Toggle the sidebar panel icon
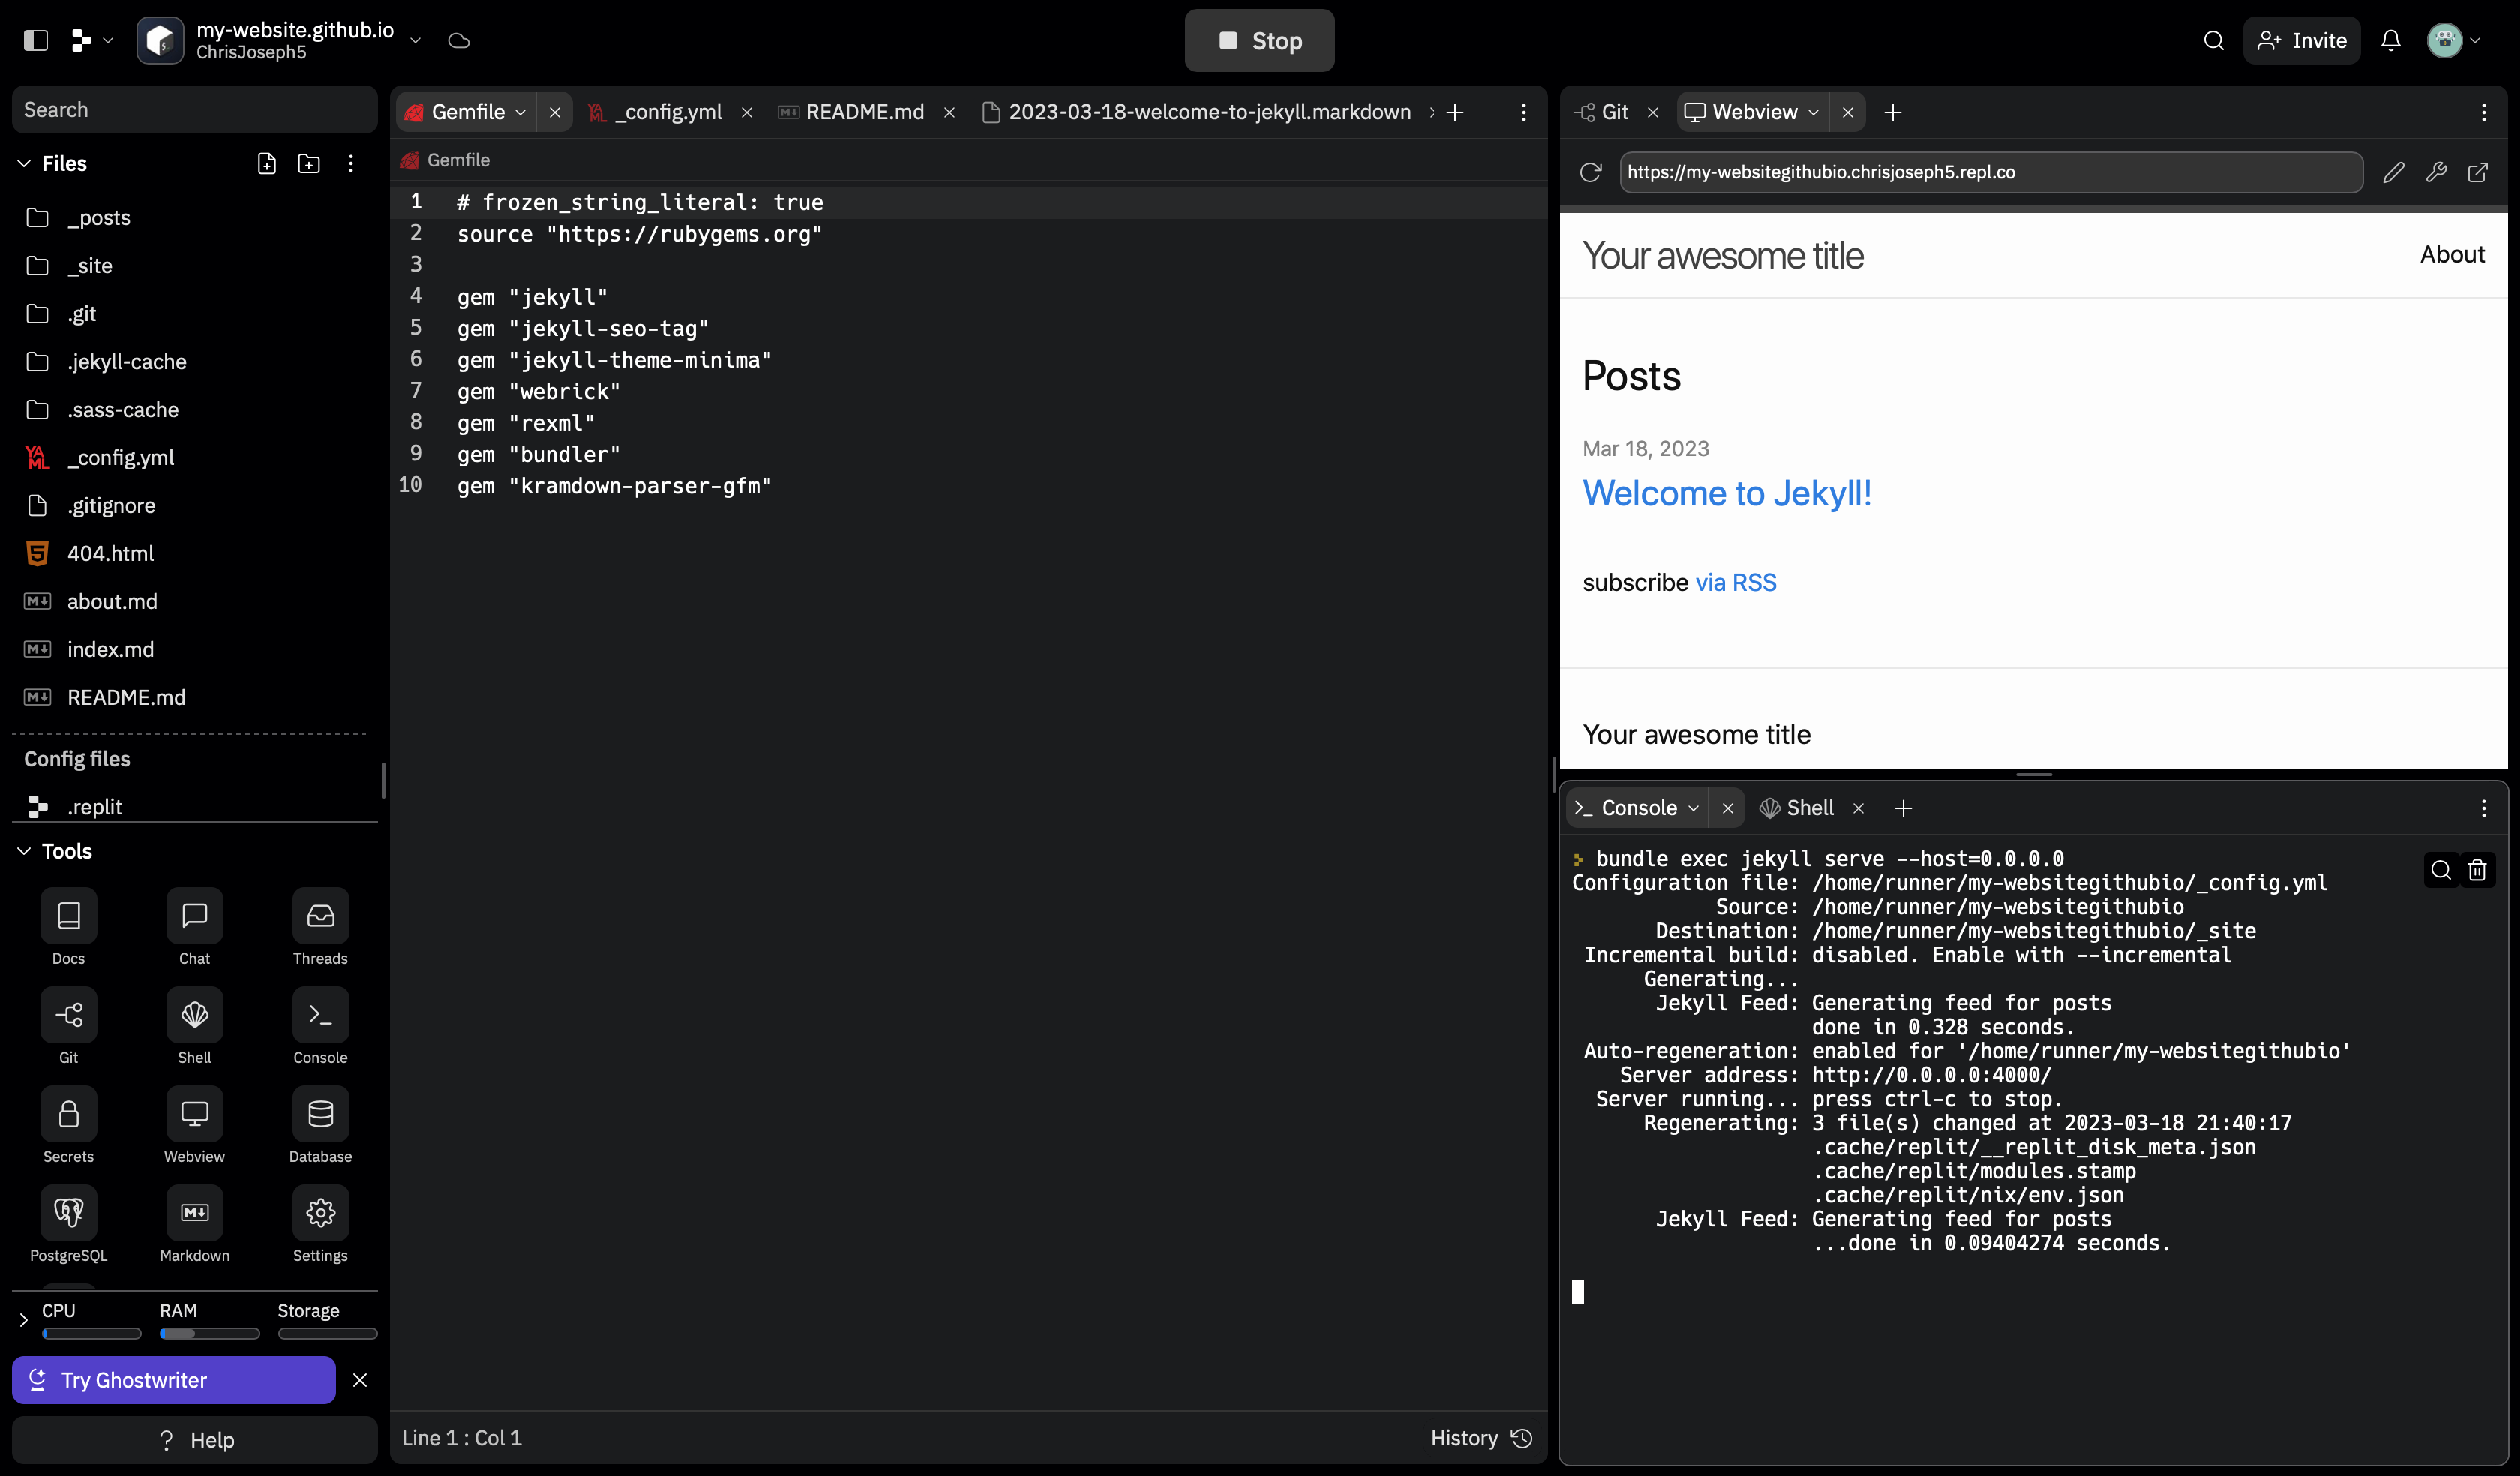The width and height of the screenshot is (2520, 1476). click(x=36, y=40)
